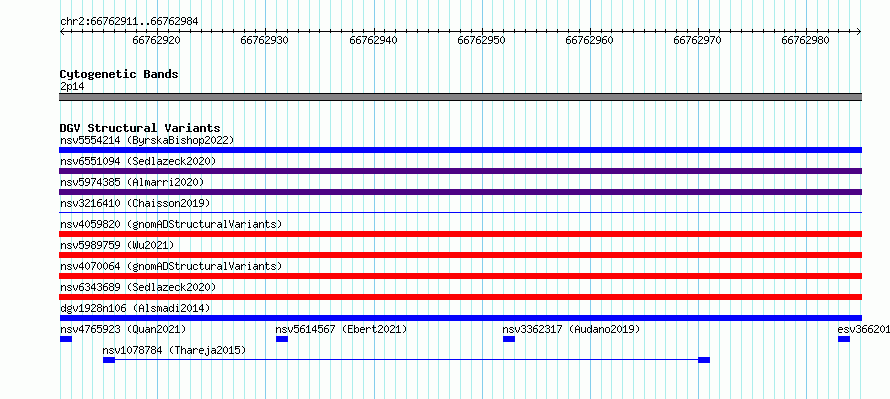
Task: Click the 2p14 band label
Action: 72,87
